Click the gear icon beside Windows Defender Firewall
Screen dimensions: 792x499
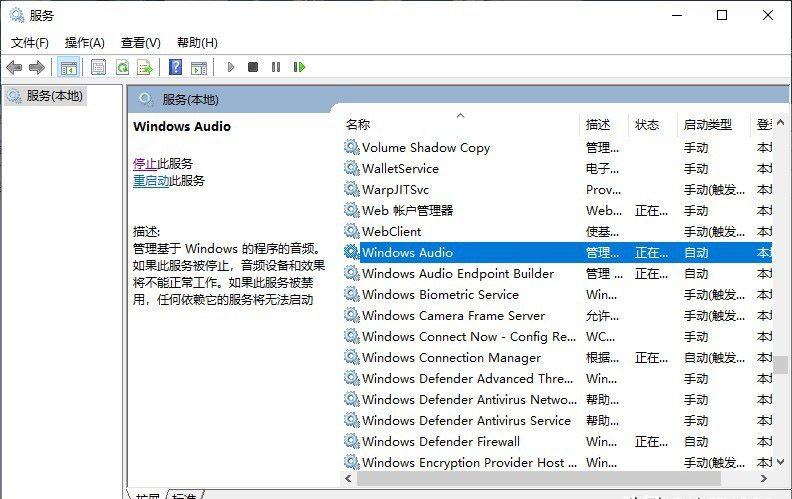tap(352, 441)
